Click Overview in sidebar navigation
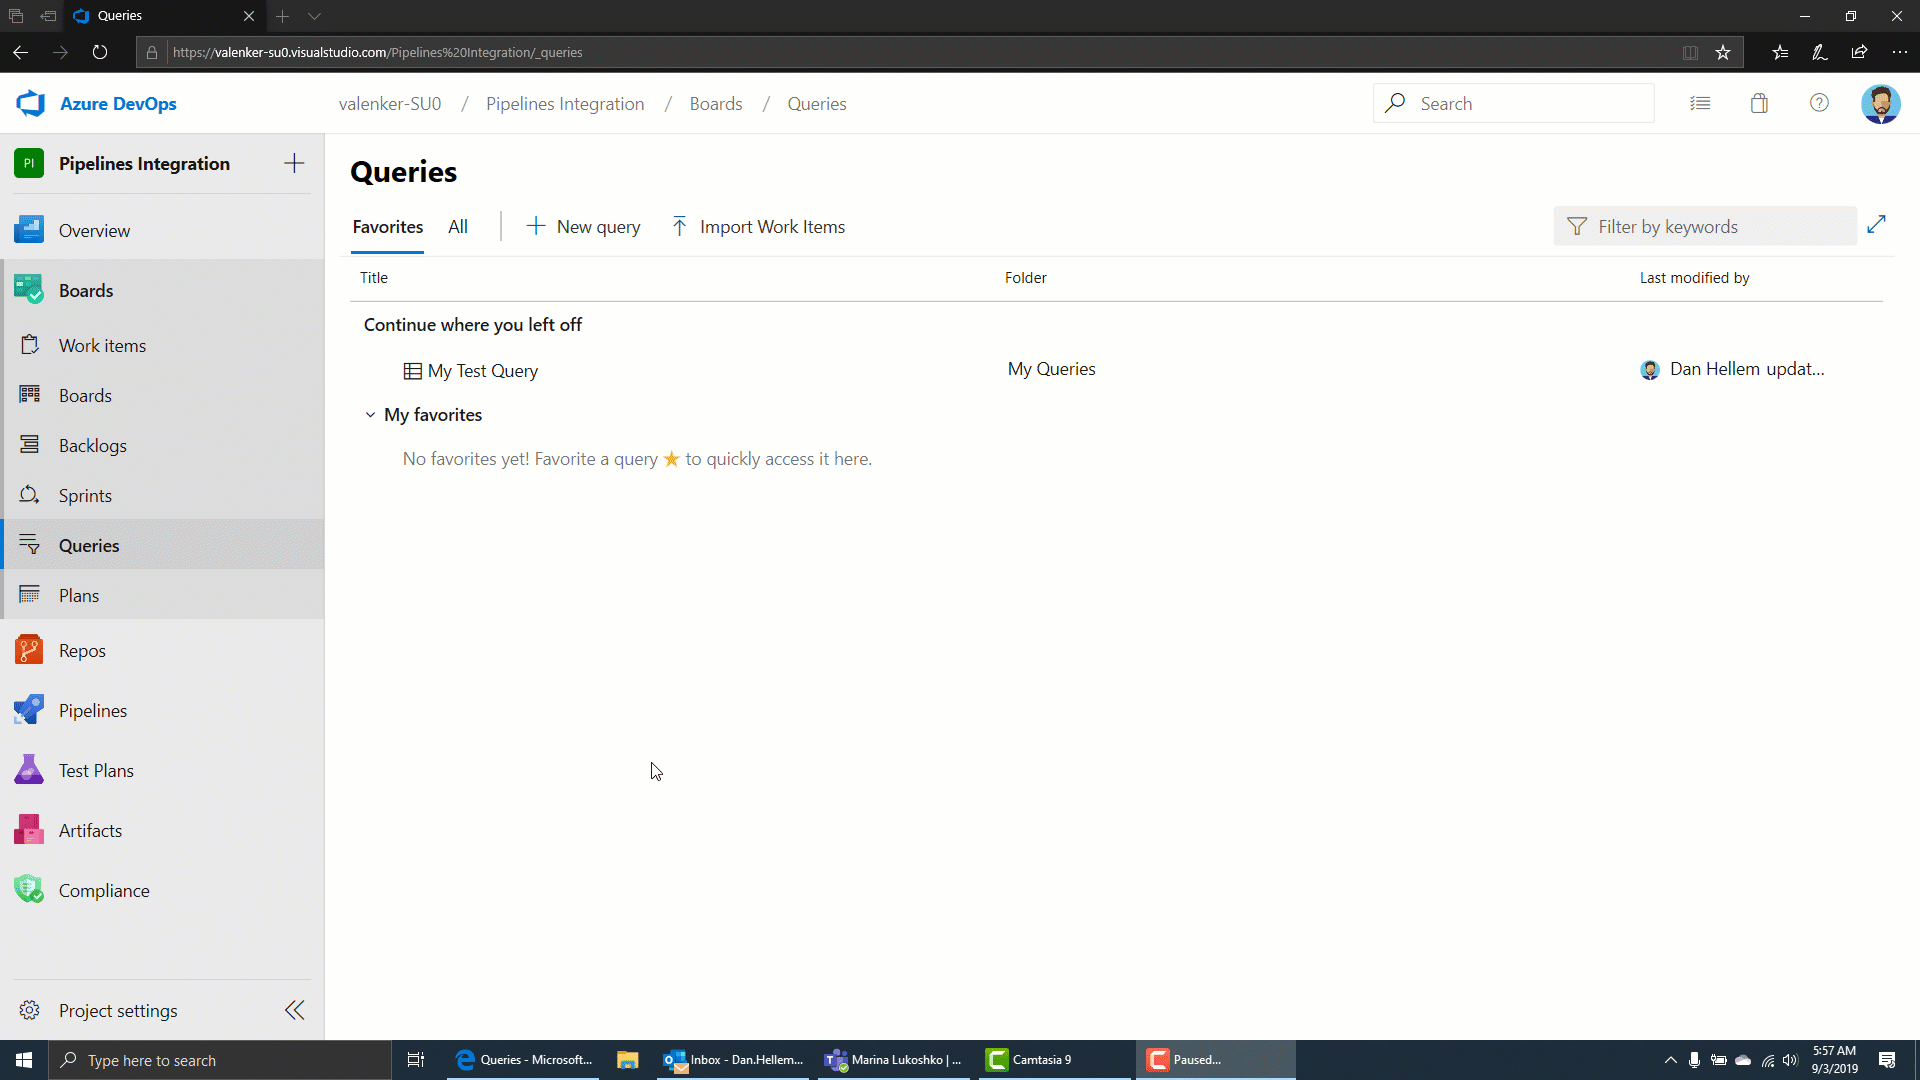This screenshot has width=1920, height=1080. click(x=95, y=231)
